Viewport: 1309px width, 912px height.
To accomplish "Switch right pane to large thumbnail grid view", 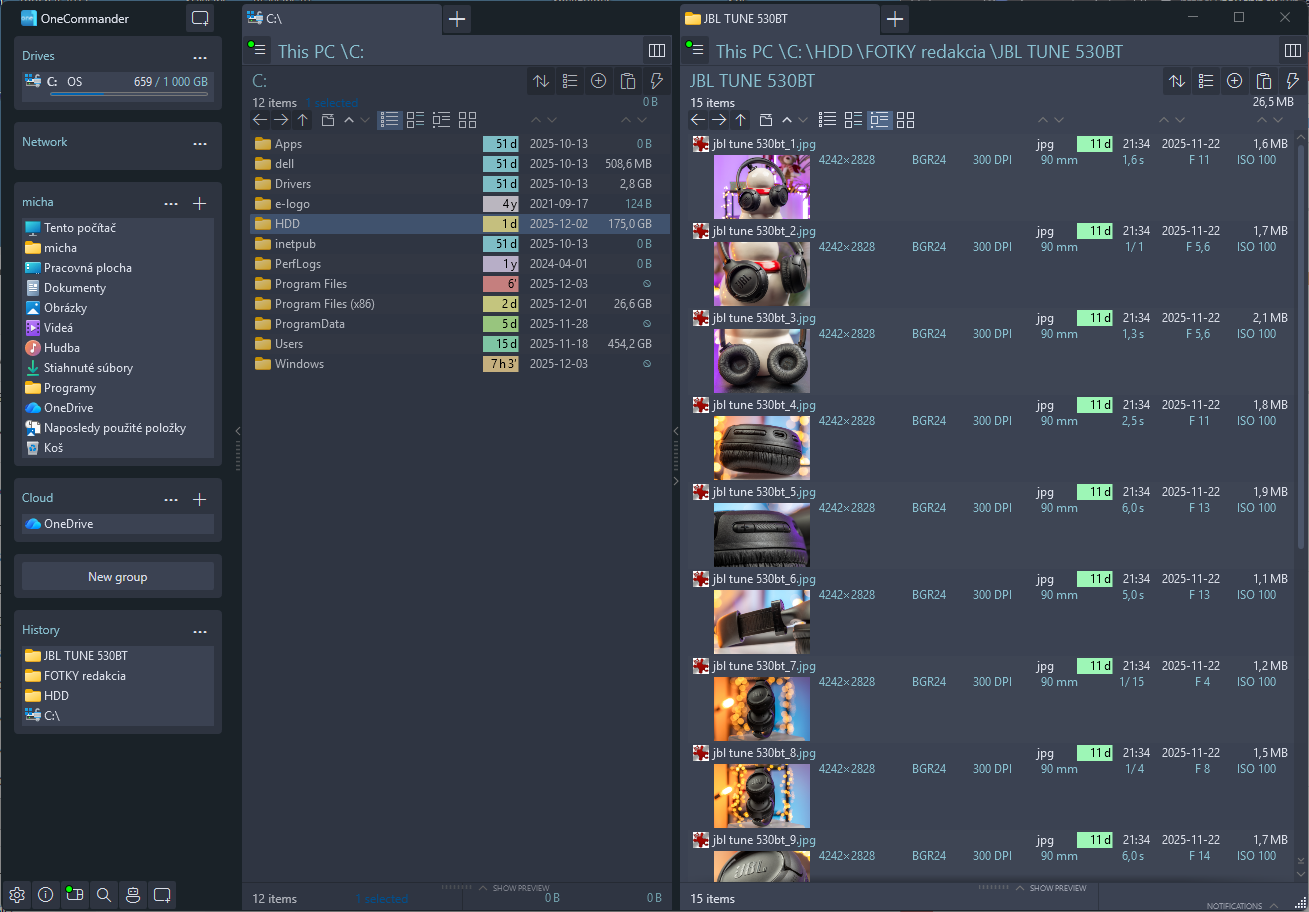I will coord(906,120).
